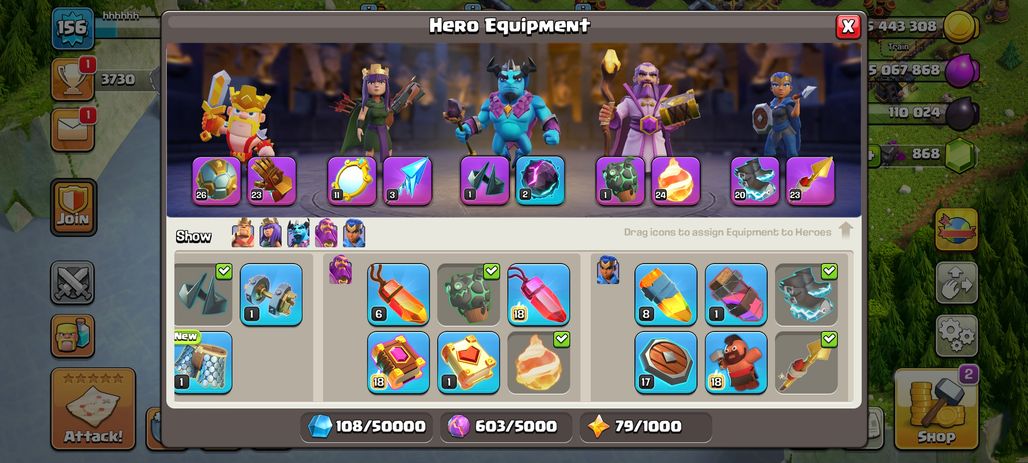The height and width of the screenshot is (463, 1028).
Task: Show only Royal Champion equipment
Action: tap(354, 233)
